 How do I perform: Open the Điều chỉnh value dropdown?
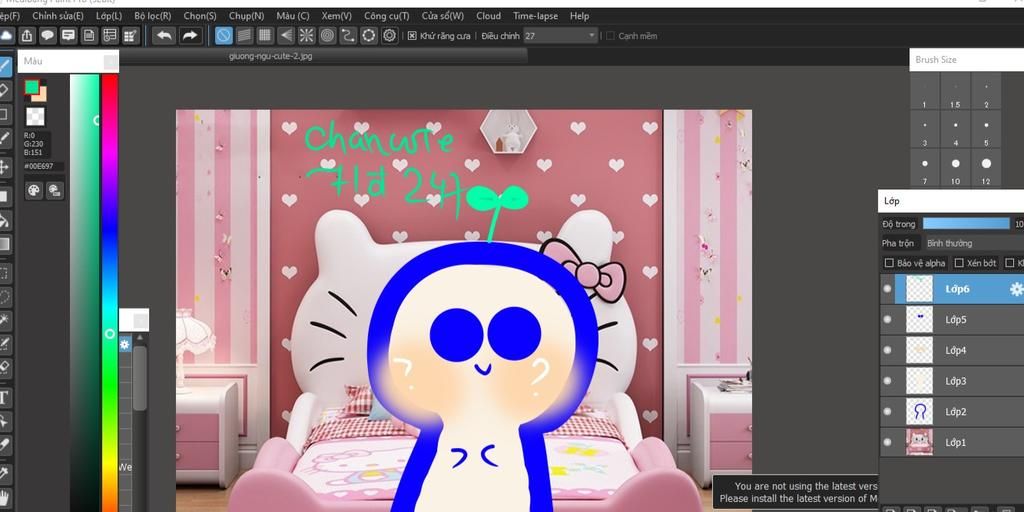point(560,36)
